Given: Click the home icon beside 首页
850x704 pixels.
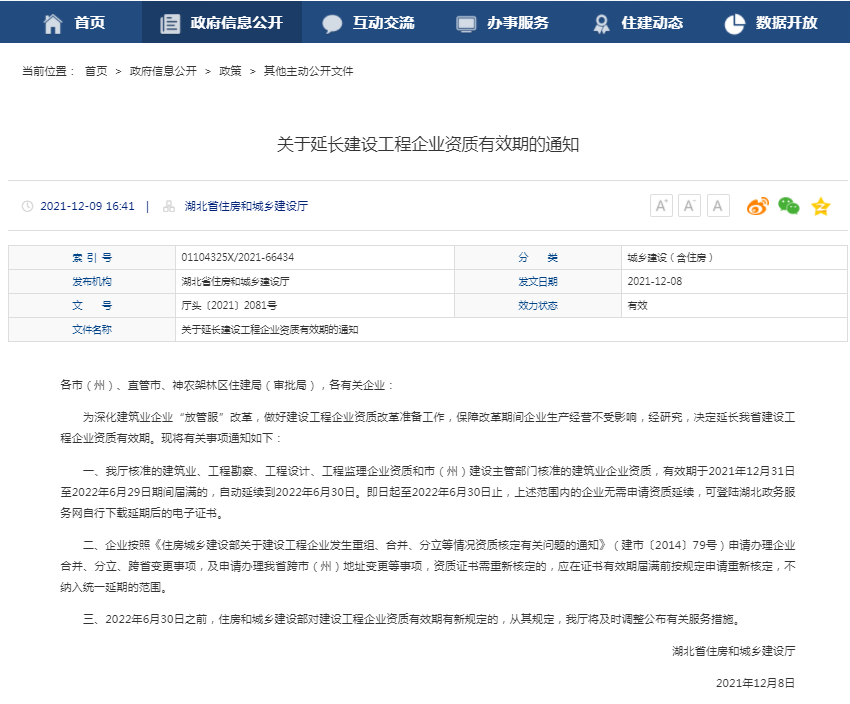Looking at the screenshot, I should click(x=52, y=22).
